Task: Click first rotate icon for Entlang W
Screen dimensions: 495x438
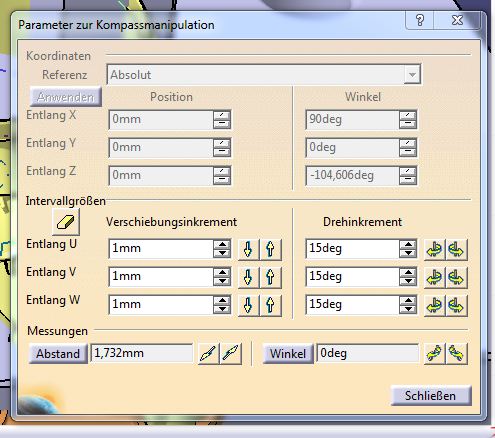Action: [434, 305]
